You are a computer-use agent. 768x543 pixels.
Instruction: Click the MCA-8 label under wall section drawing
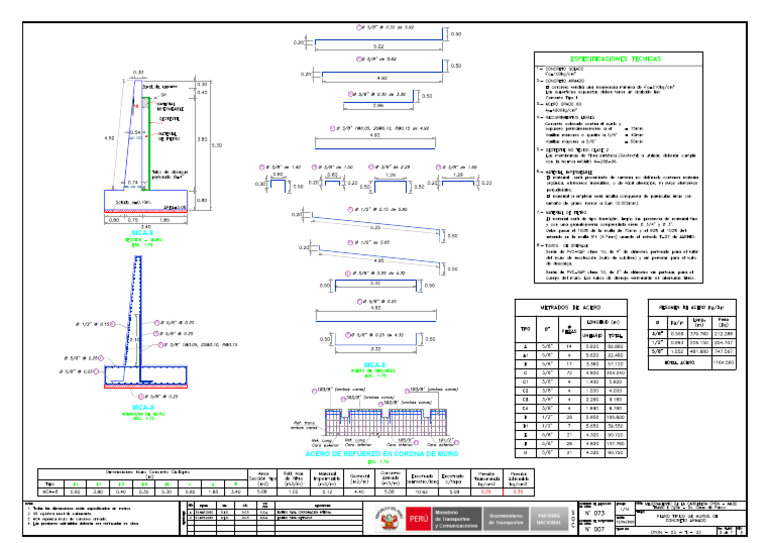click(143, 233)
